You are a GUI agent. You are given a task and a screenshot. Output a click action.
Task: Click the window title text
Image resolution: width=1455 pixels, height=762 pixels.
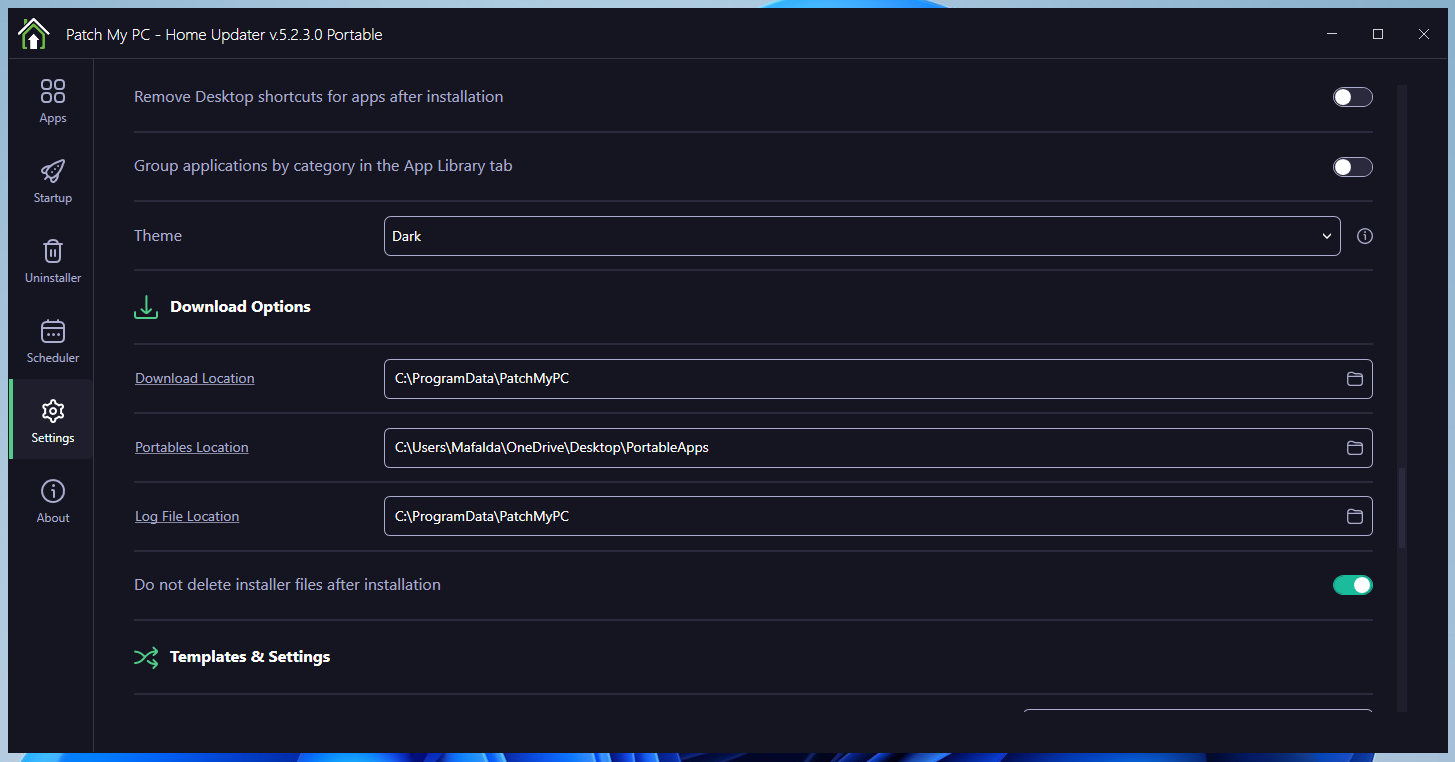tap(224, 35)
